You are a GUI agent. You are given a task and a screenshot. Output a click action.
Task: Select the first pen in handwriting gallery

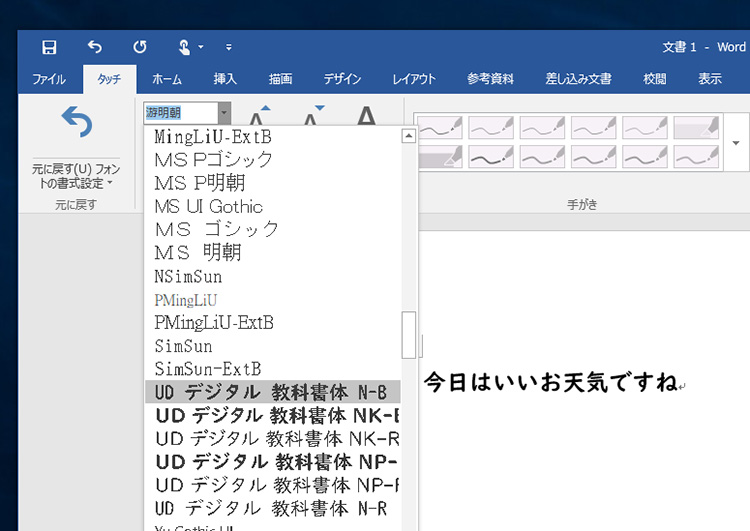point(438,128)
